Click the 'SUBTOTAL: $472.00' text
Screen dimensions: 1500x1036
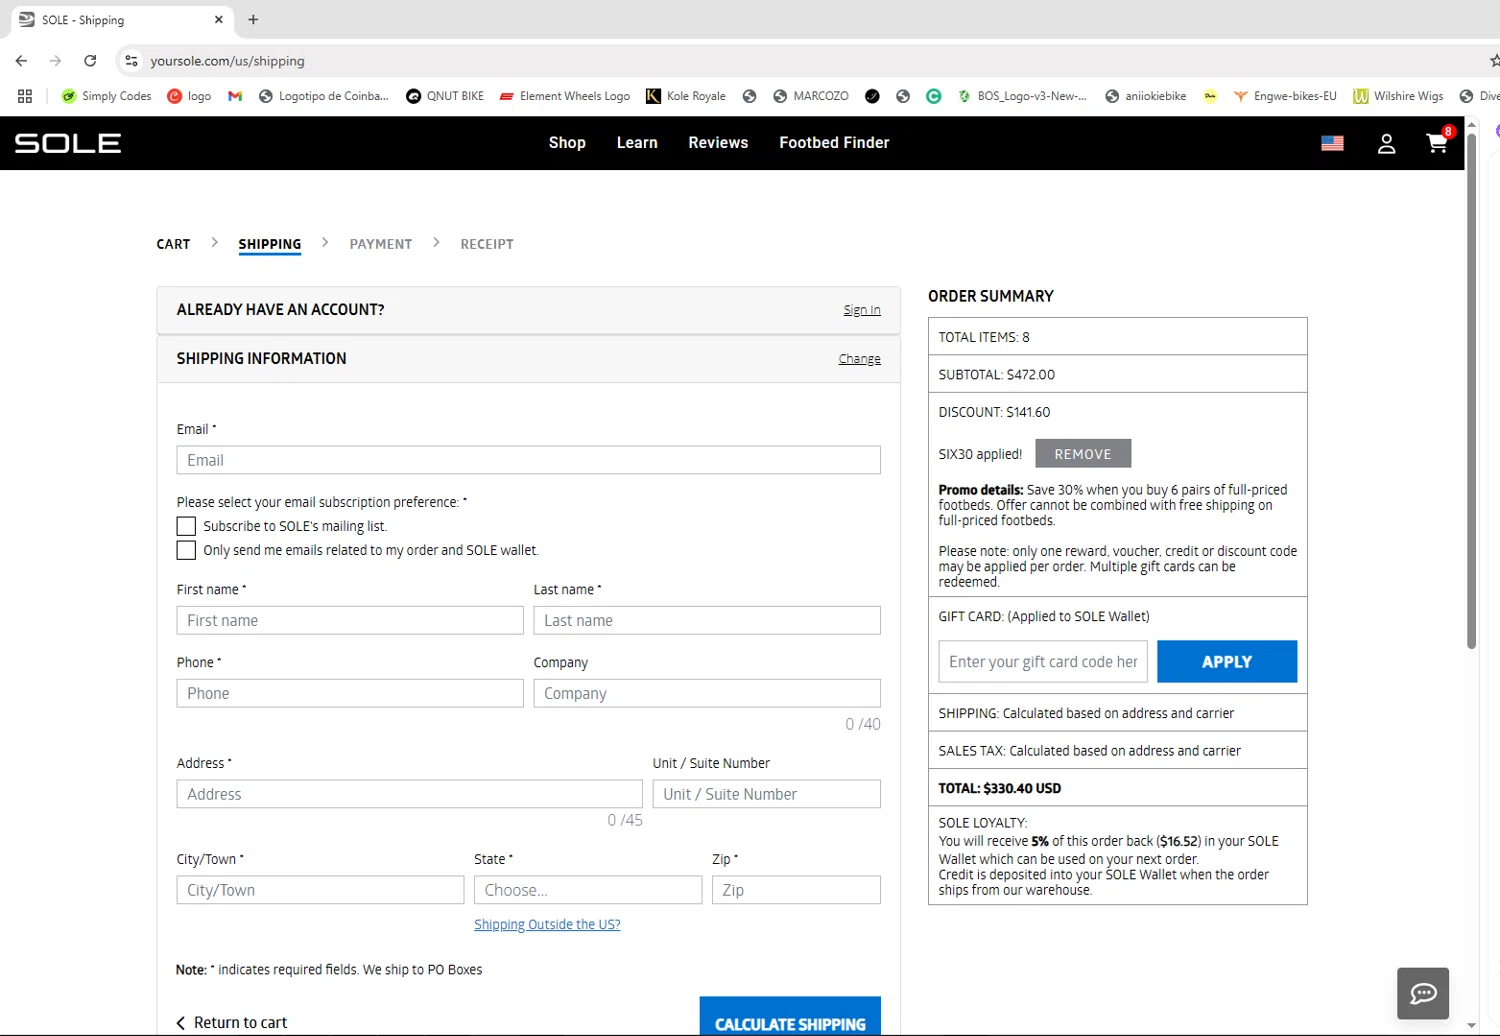pos(997,375)
